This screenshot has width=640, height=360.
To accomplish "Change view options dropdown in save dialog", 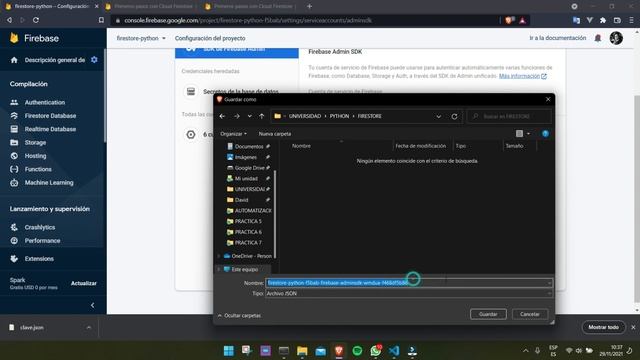I will [528, 133].
